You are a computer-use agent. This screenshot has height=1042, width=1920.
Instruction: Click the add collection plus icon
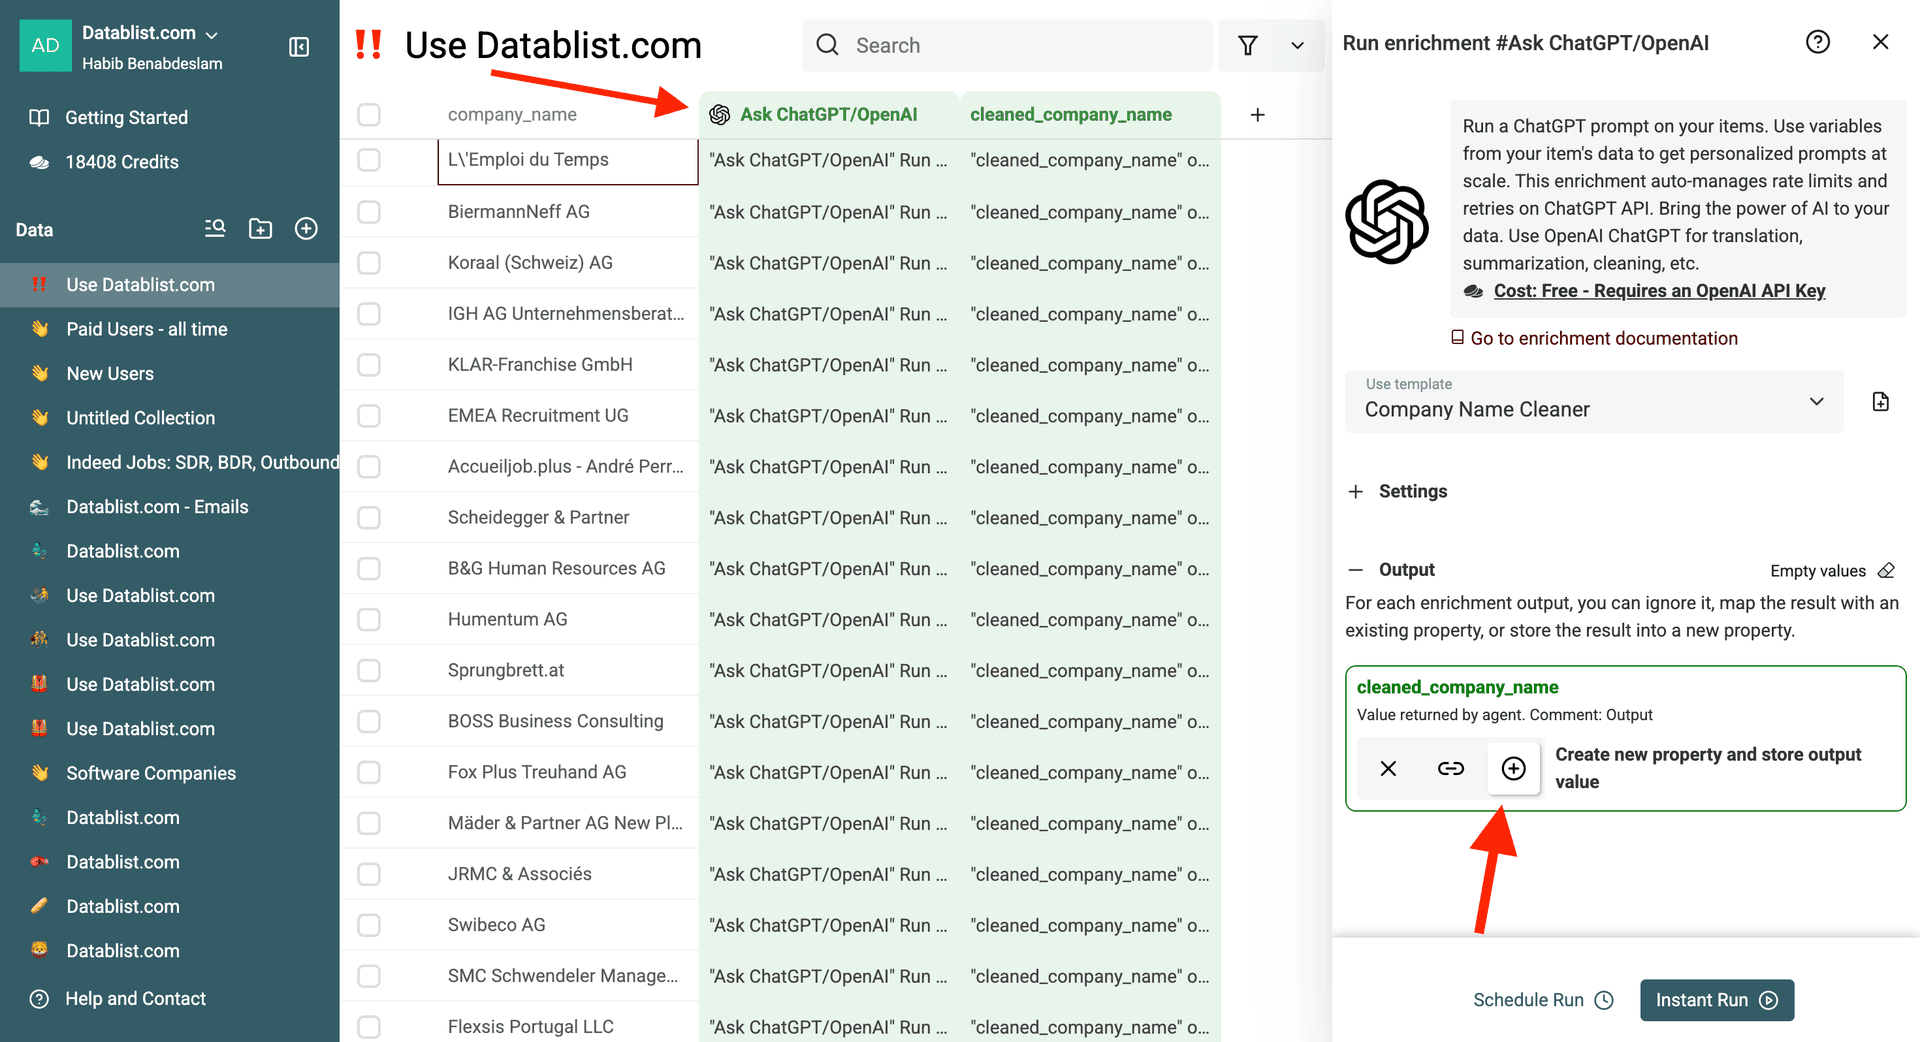click(307, 229)
